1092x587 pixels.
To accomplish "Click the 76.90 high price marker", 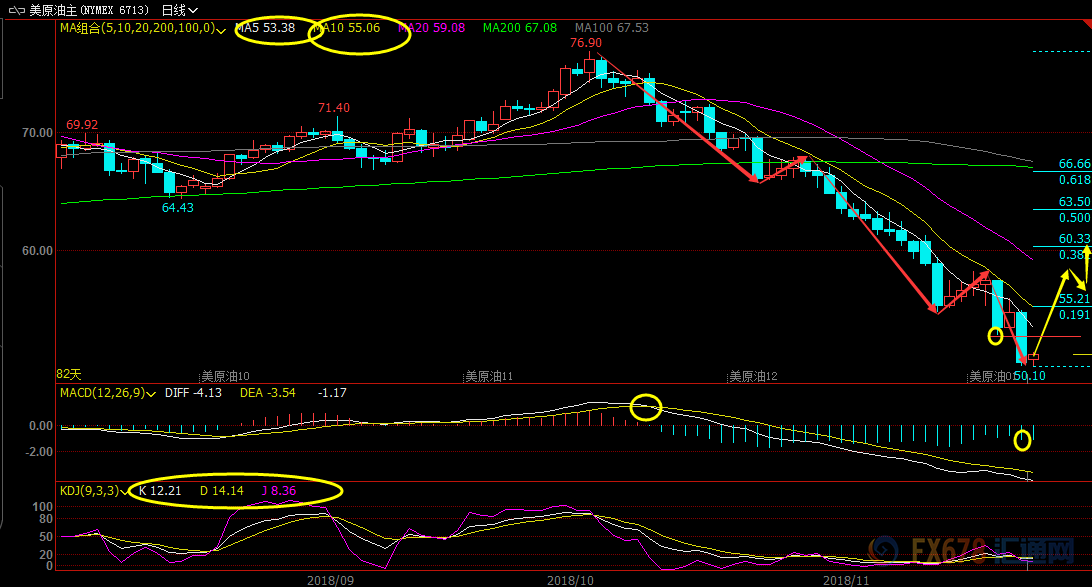I will (586, 43).
